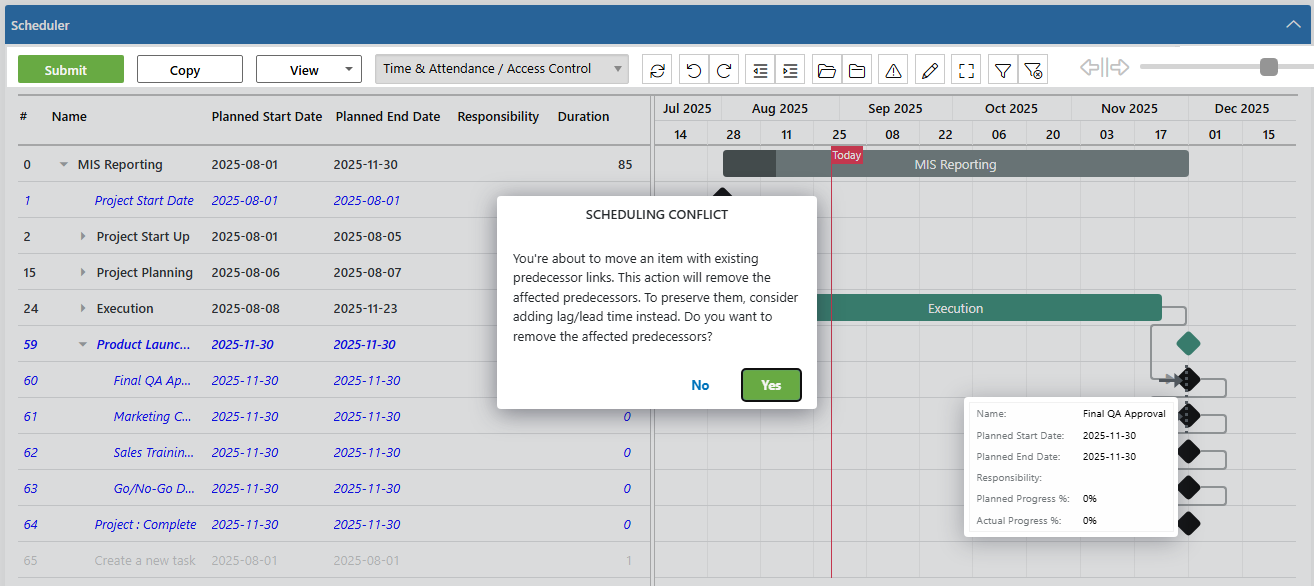Click the Dec 2025 month header in the timeline

(x=1242, y=108)
